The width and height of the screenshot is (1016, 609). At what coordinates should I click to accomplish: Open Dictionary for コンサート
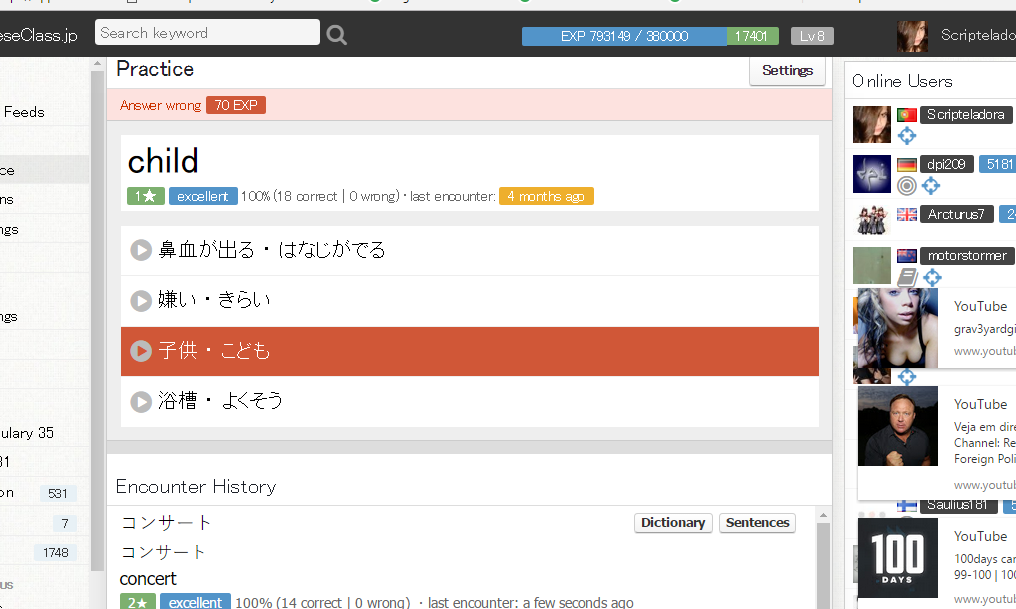[x=672, y=523]
